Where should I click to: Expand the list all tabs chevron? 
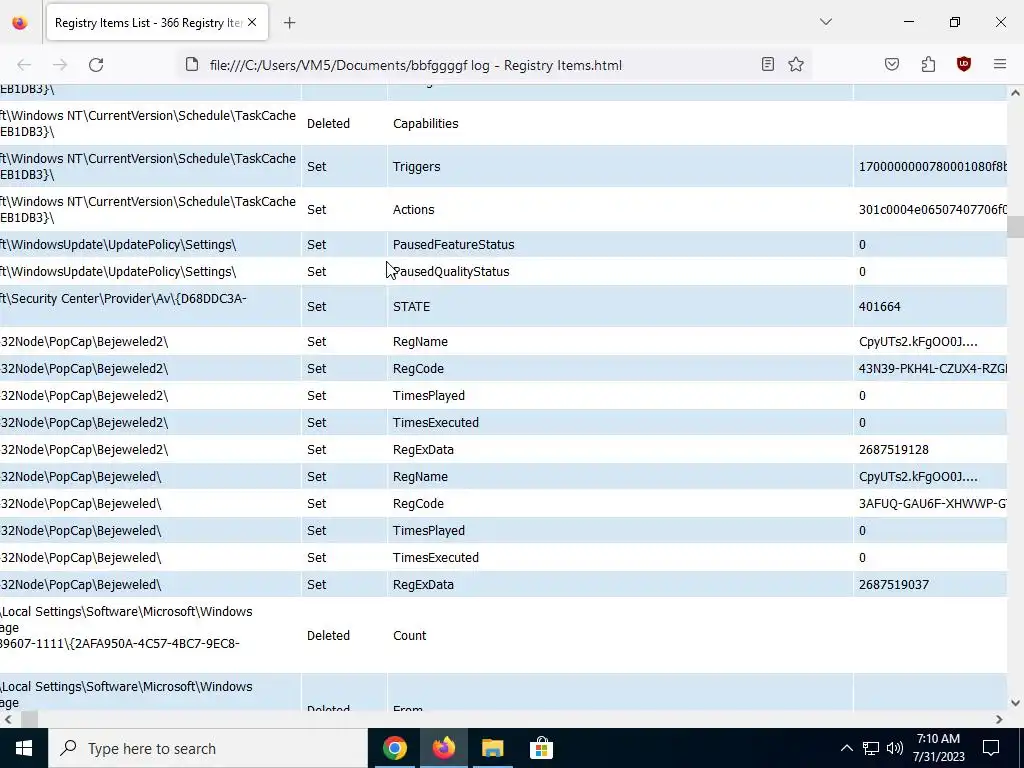point(826,22)
